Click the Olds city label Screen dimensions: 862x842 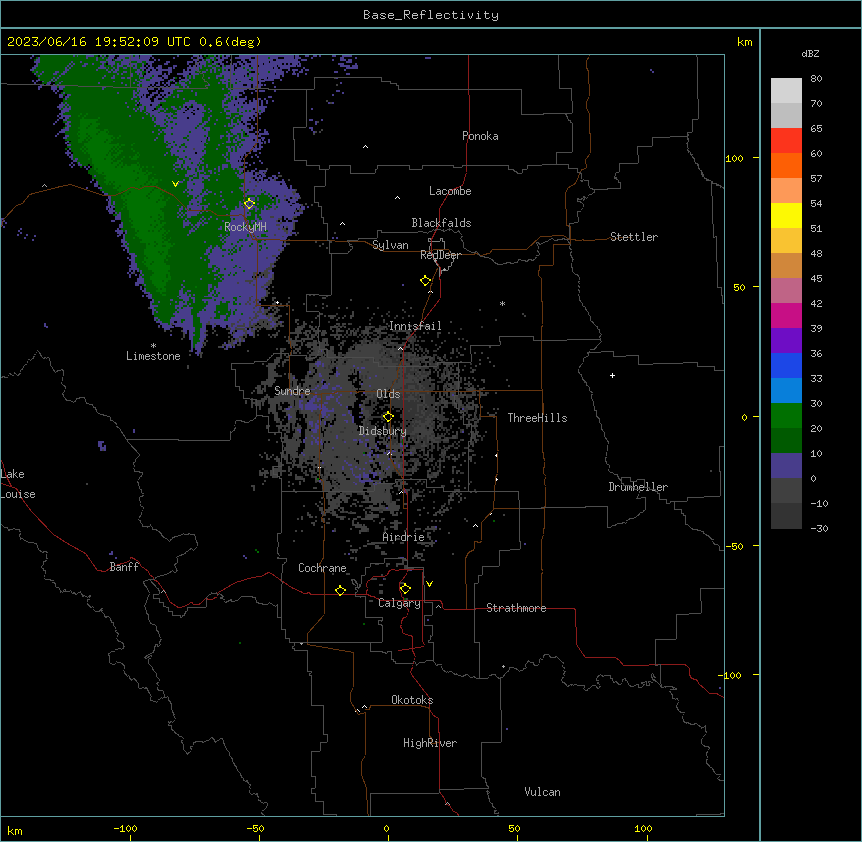(x=388, y=394)
